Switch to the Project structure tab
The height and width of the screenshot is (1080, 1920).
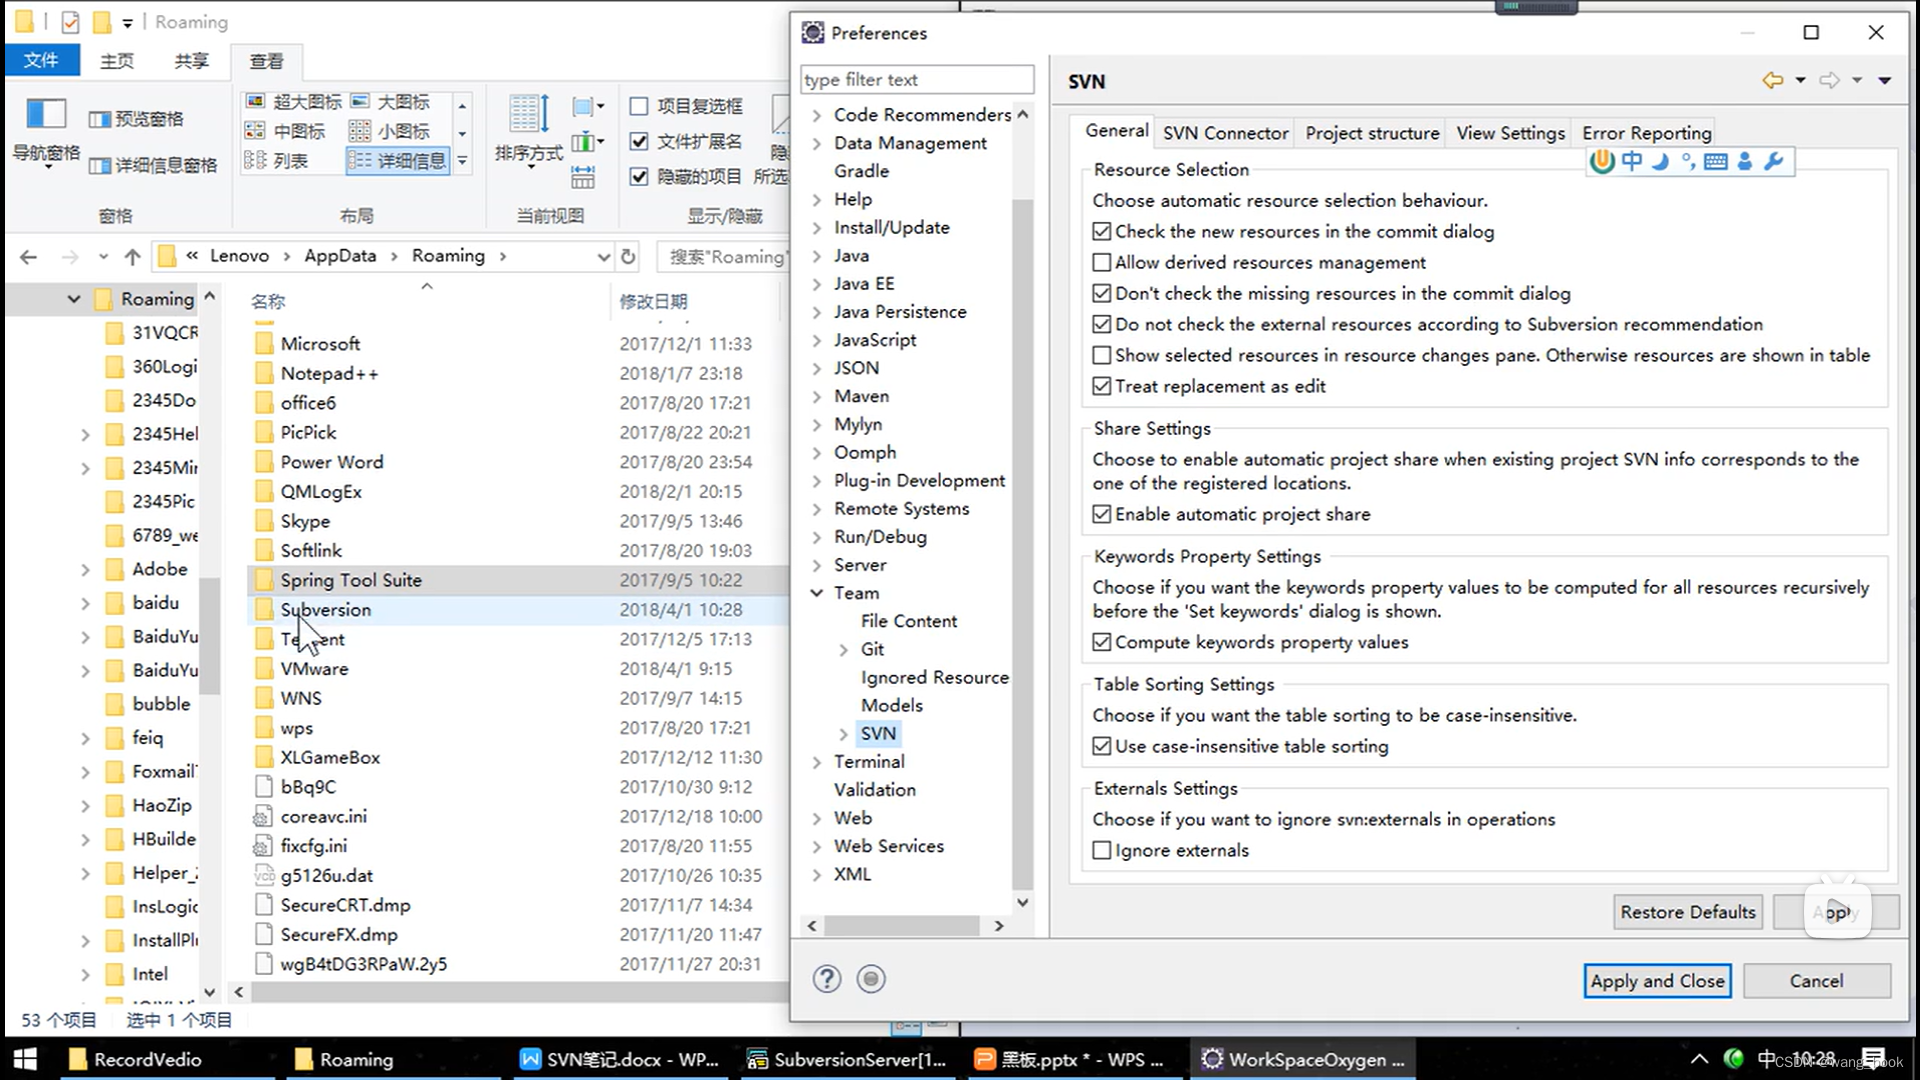[x=1372, y=133]
